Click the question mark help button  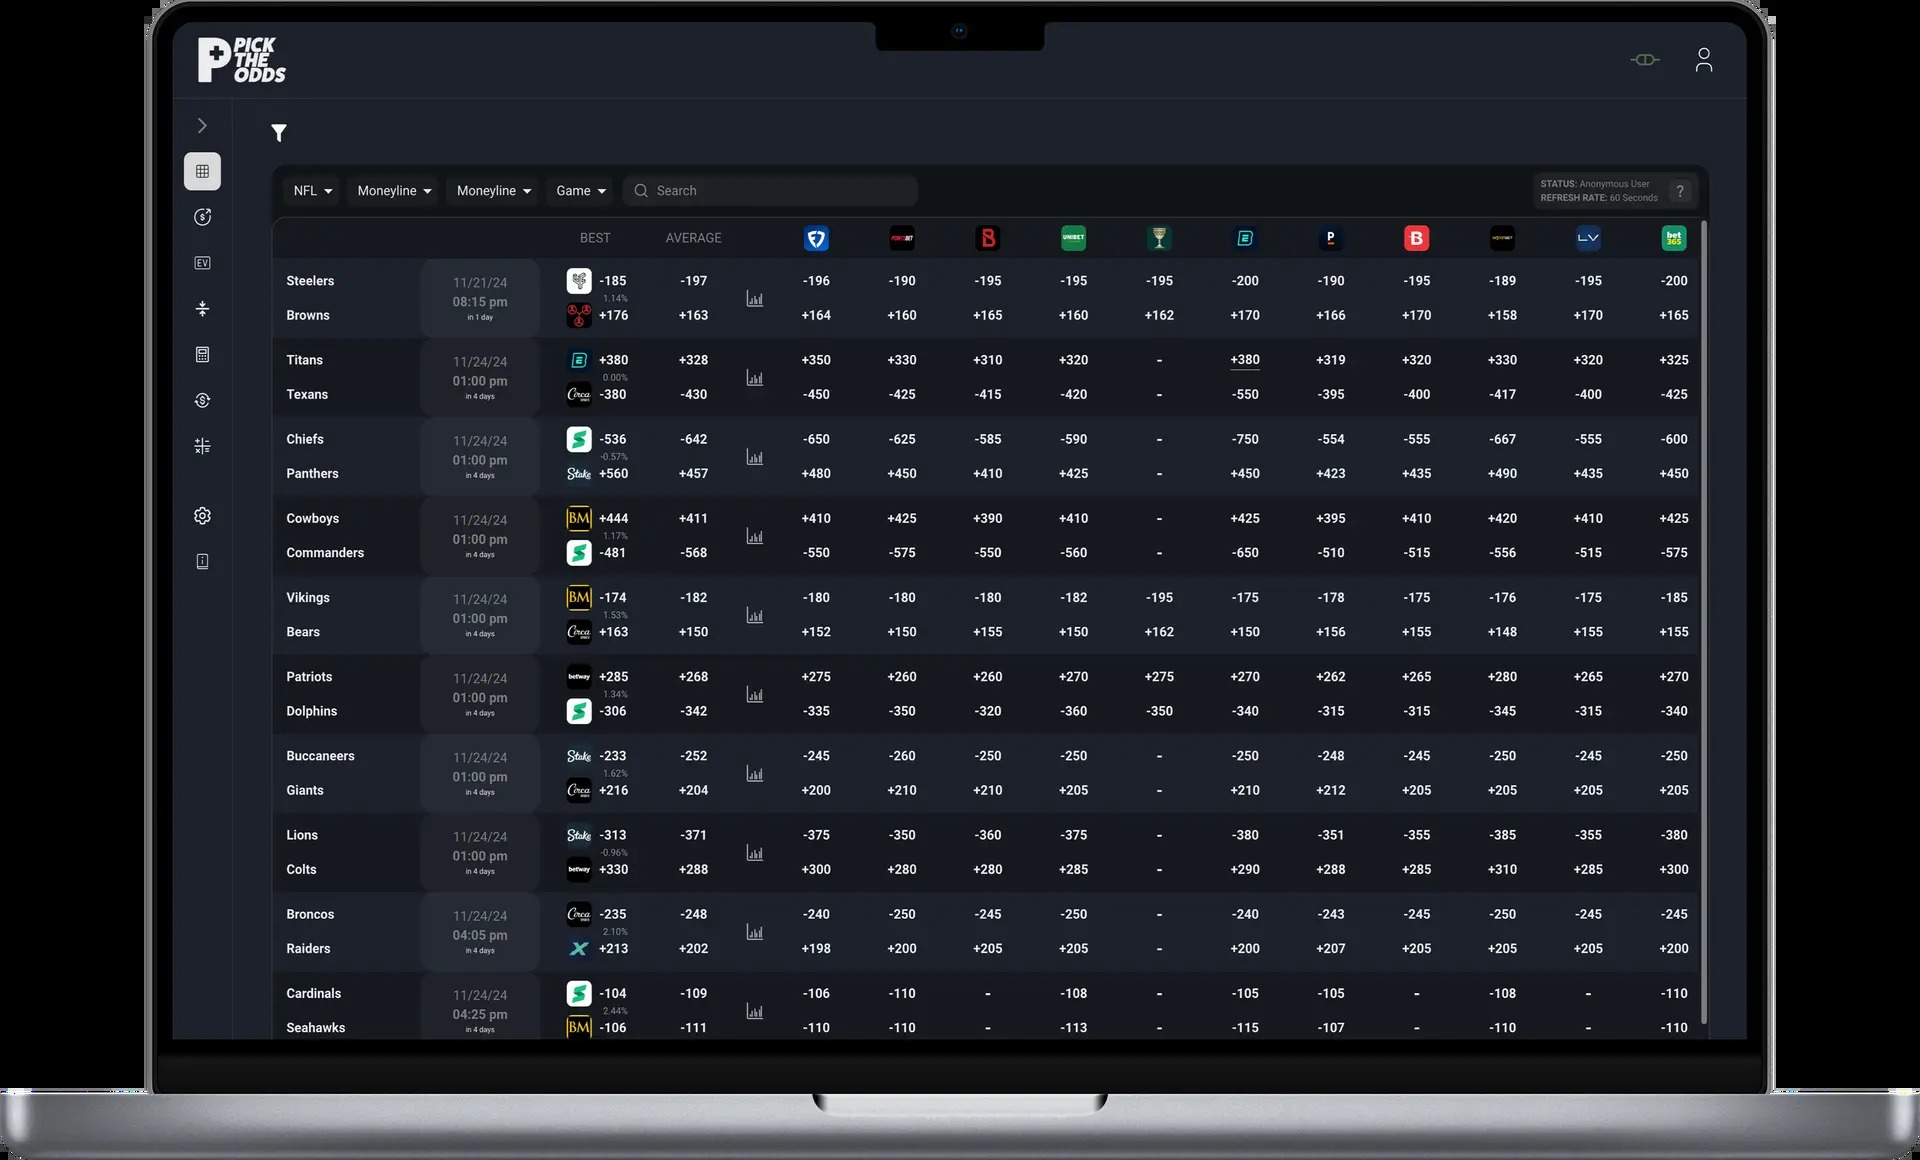click(x=1680, y=191)
